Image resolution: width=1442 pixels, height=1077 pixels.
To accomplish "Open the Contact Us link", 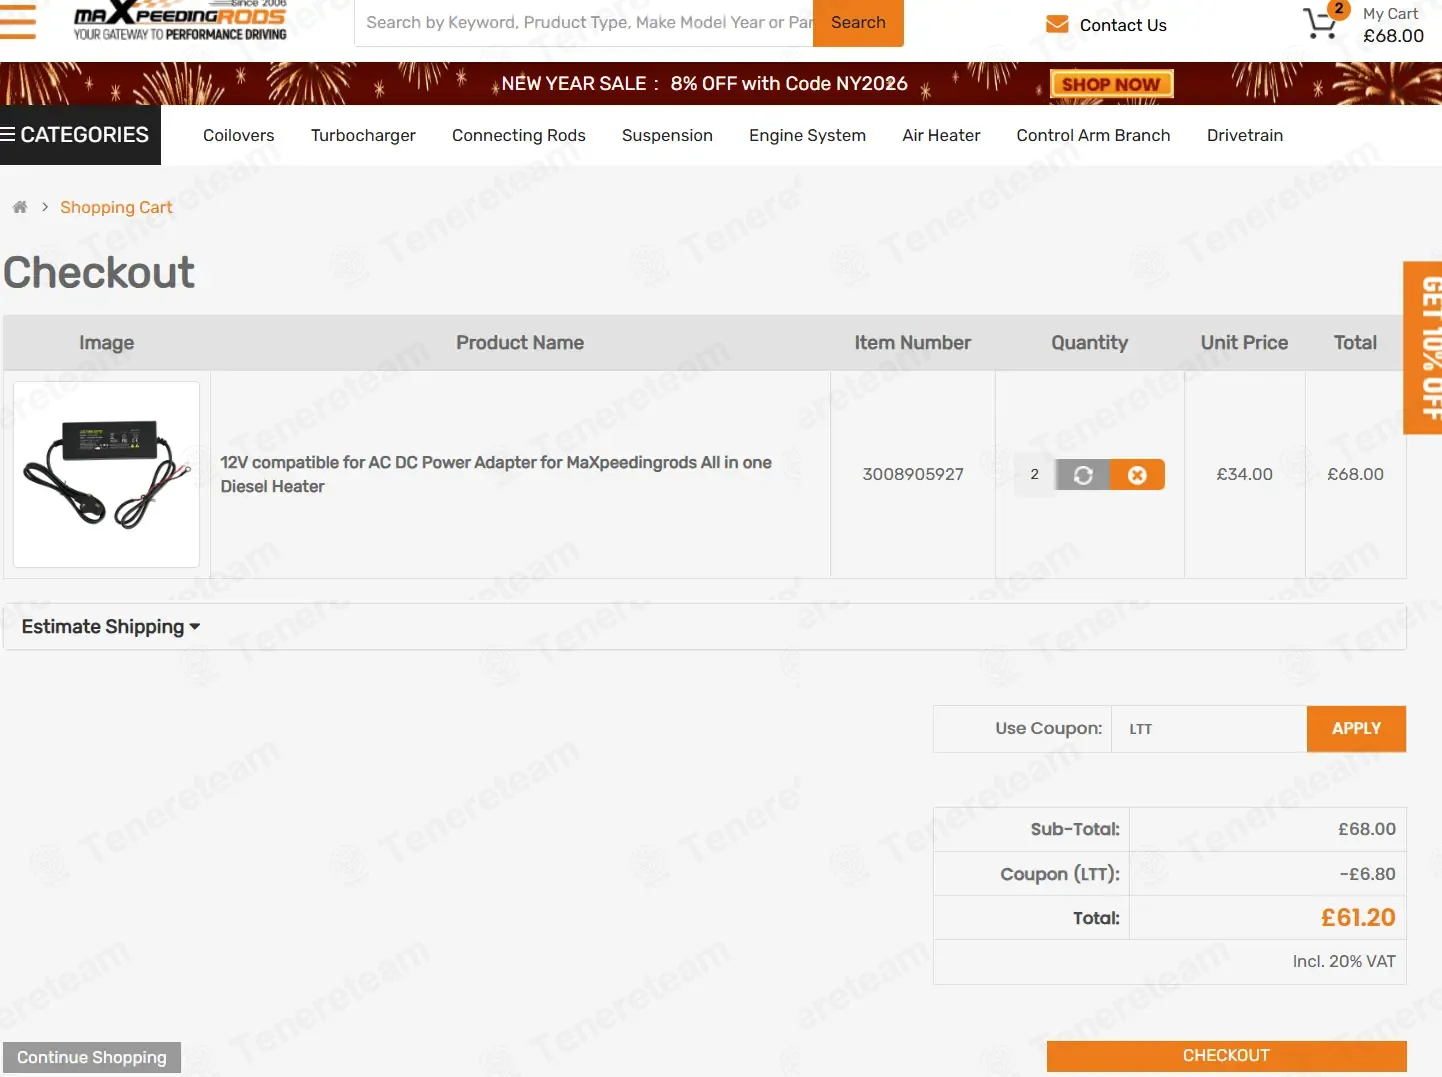I will click(x=1123, y=25).
